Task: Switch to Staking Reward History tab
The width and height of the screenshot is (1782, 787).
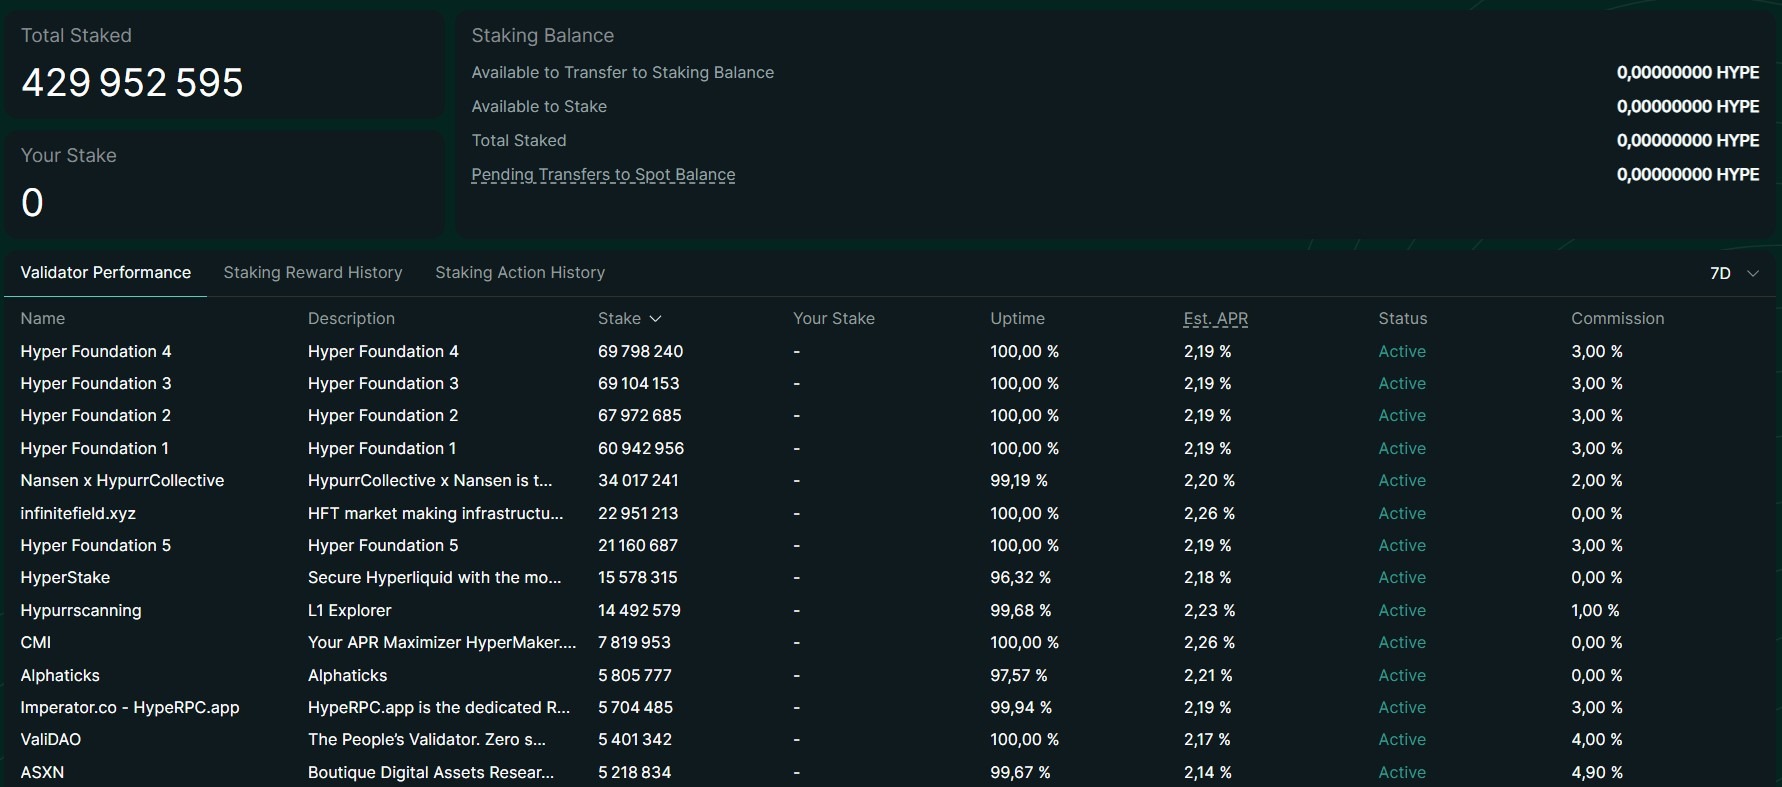Action: 313,273
